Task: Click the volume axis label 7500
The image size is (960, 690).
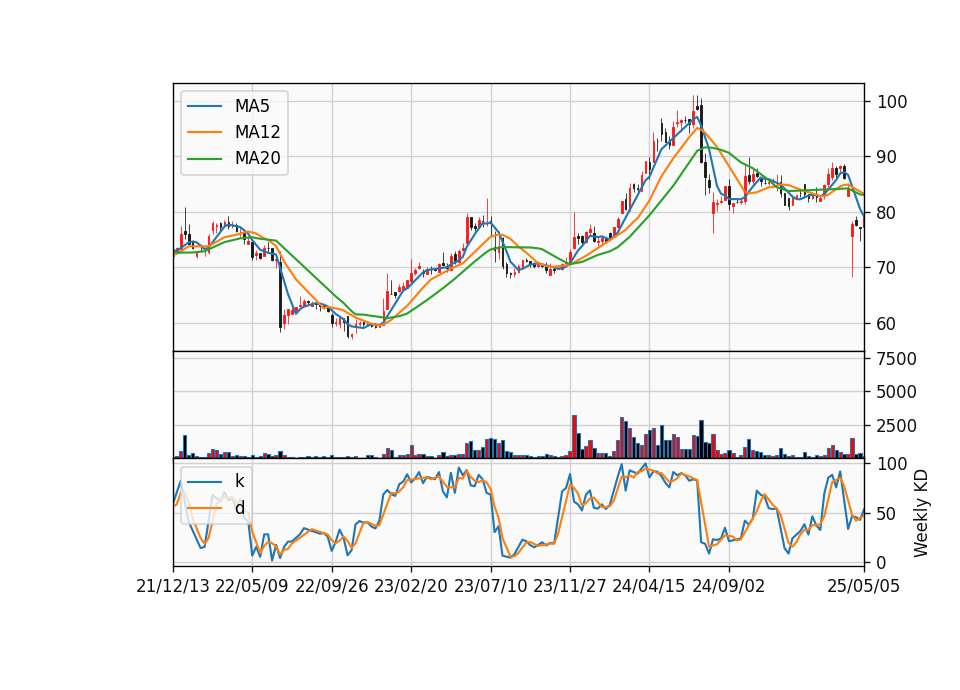Action: 897,359
